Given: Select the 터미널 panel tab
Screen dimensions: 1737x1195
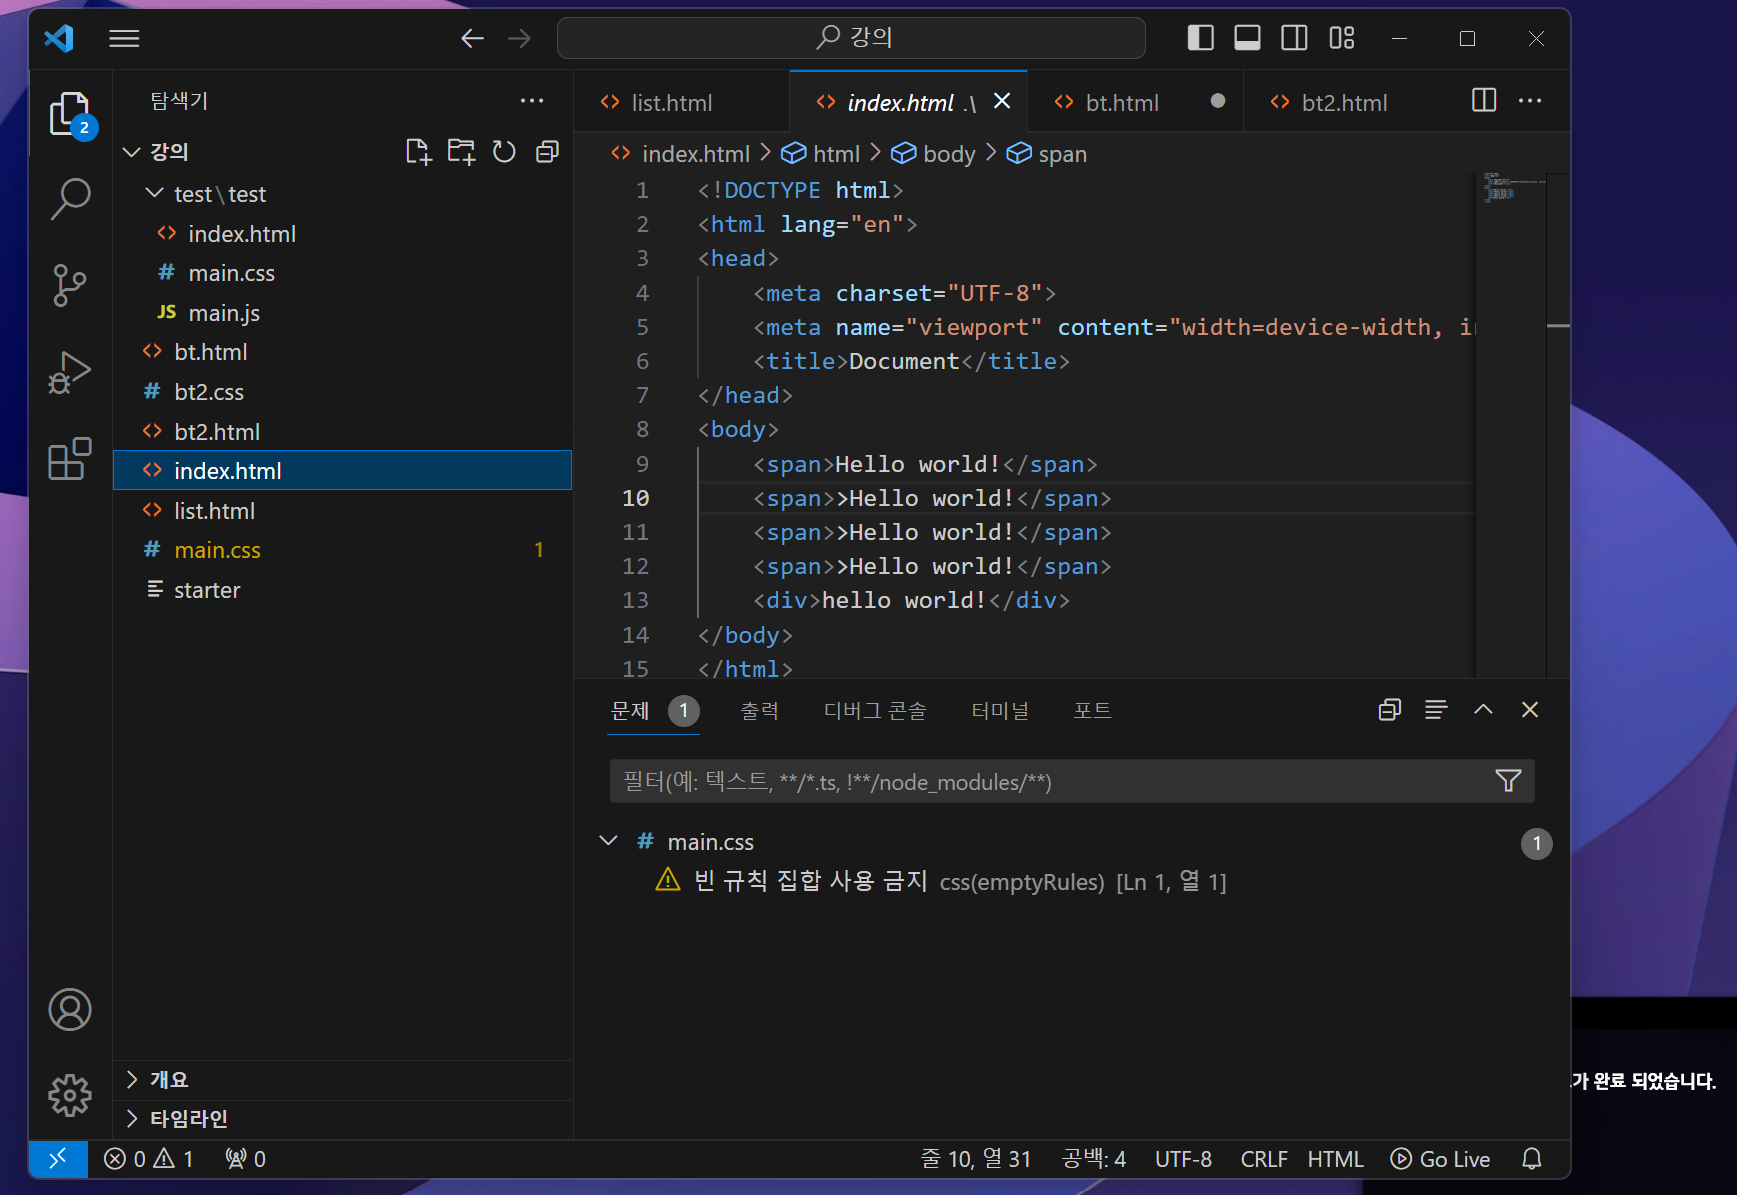Looking at the screenshot, I should point(1000,711).
